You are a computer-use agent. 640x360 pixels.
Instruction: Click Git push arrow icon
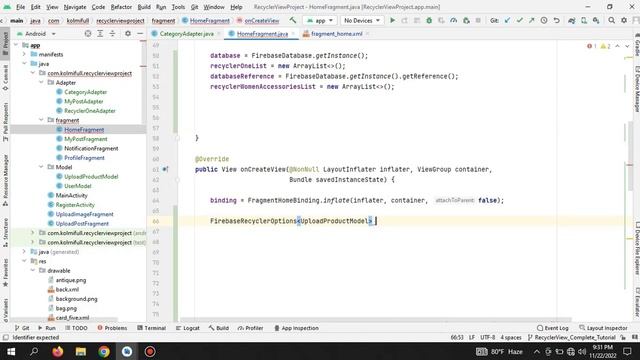point(531,20)
